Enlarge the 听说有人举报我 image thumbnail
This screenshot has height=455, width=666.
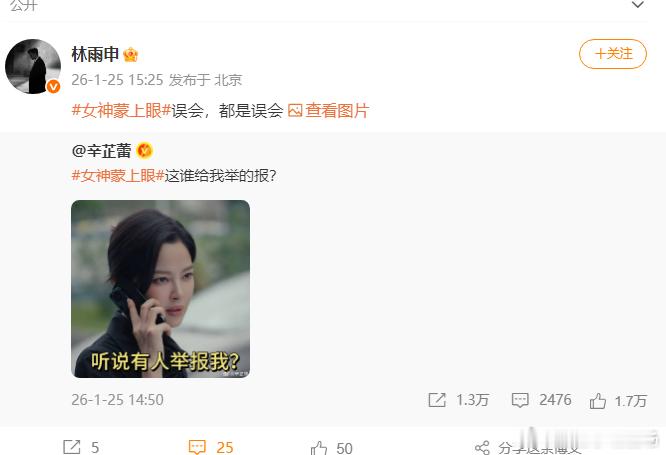pos(161,289)
